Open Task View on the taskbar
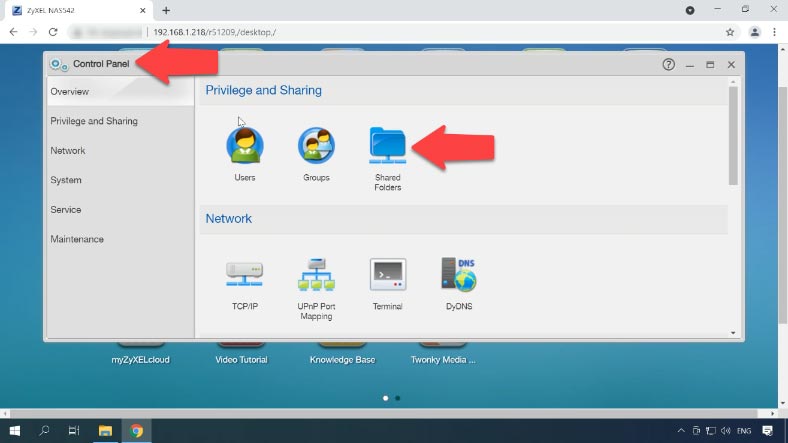 [74, 430]
